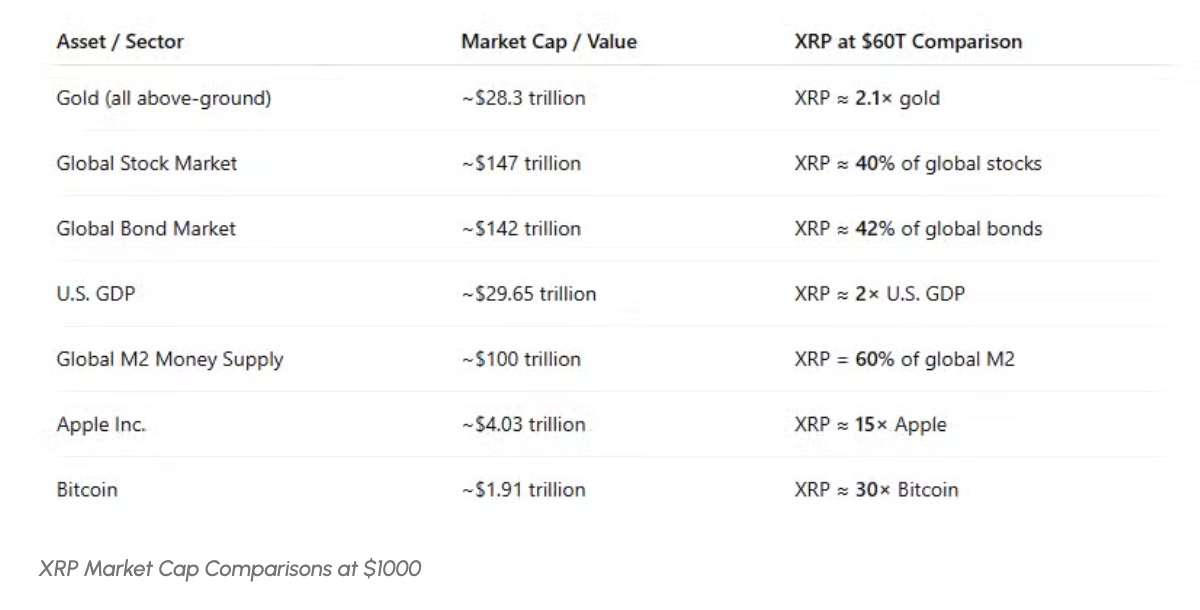The width and height of the screenshot is (1200, 610).
Task: Click the "Bitcoin" row label
Action: [x=87, y=489]
